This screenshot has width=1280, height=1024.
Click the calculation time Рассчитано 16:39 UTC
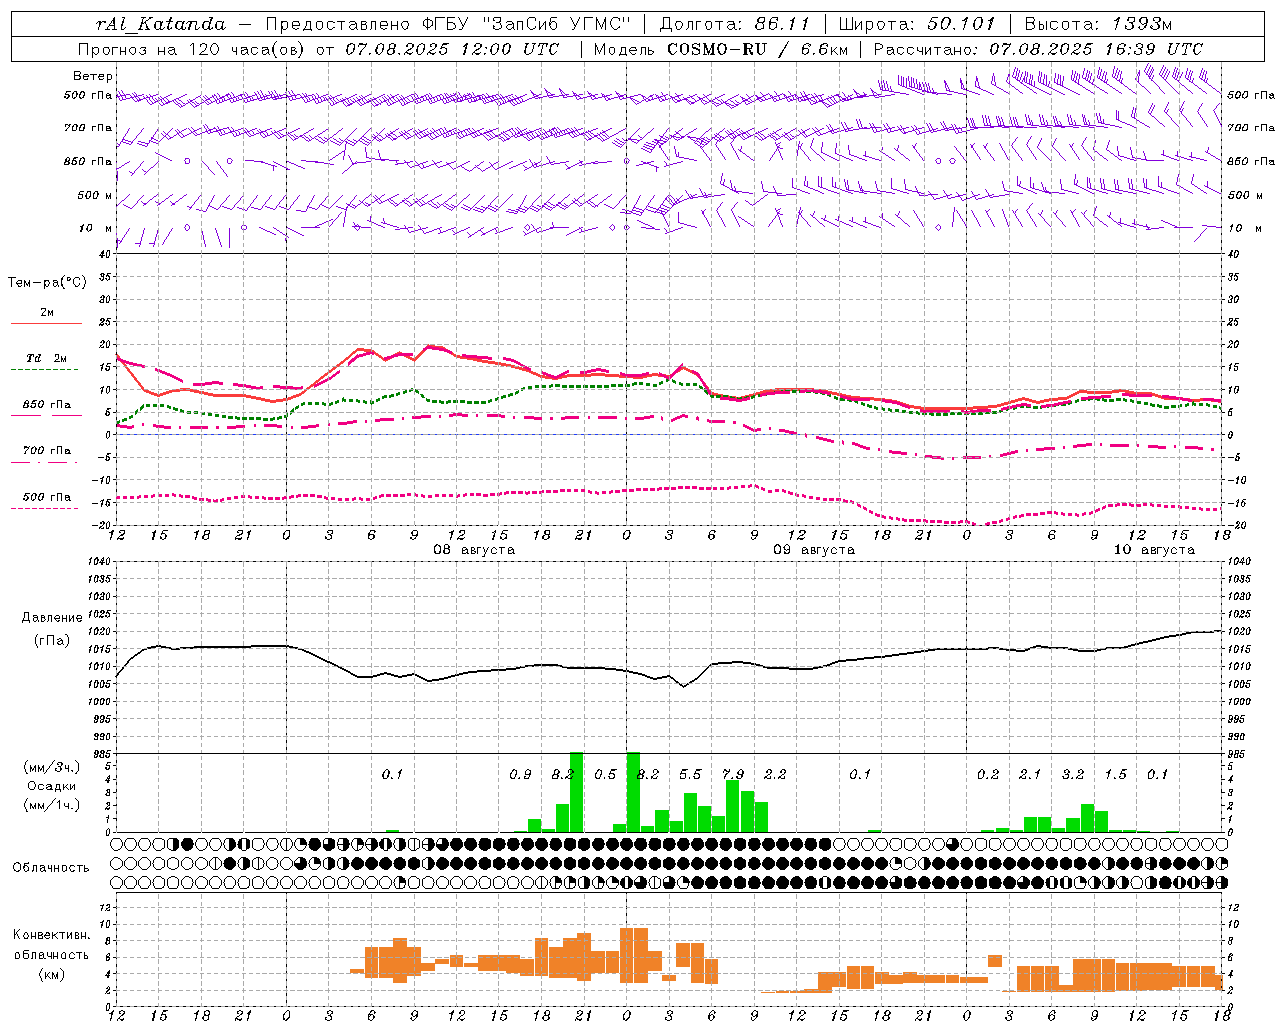click(1038, 49)
